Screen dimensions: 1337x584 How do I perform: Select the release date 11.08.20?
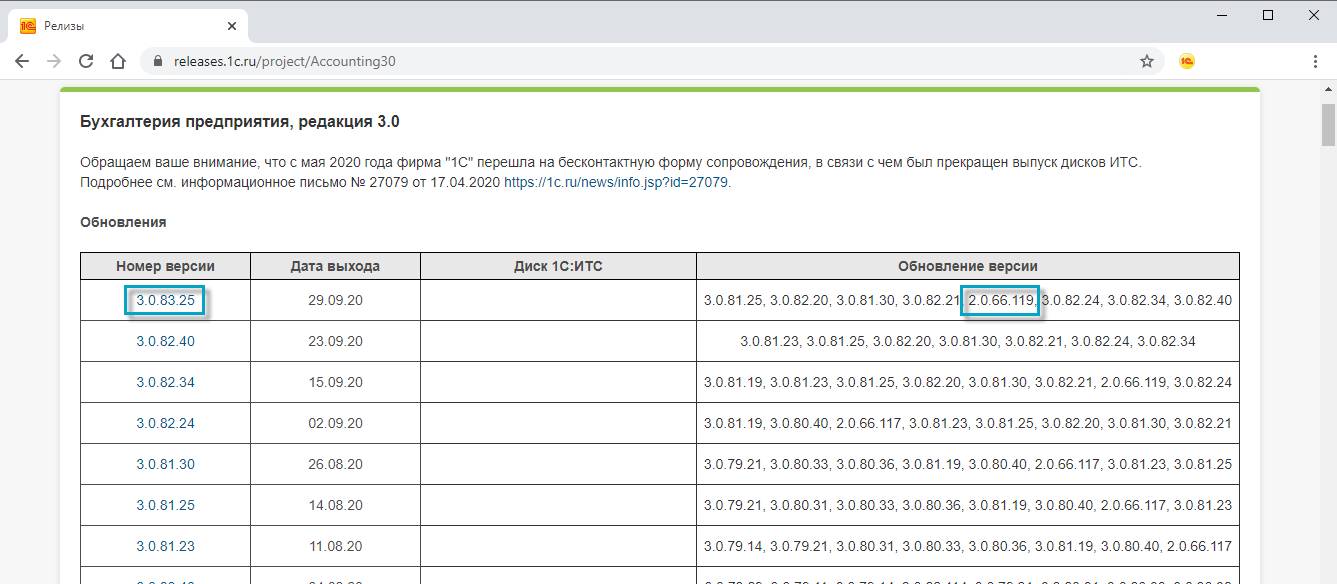pos(335,546)
